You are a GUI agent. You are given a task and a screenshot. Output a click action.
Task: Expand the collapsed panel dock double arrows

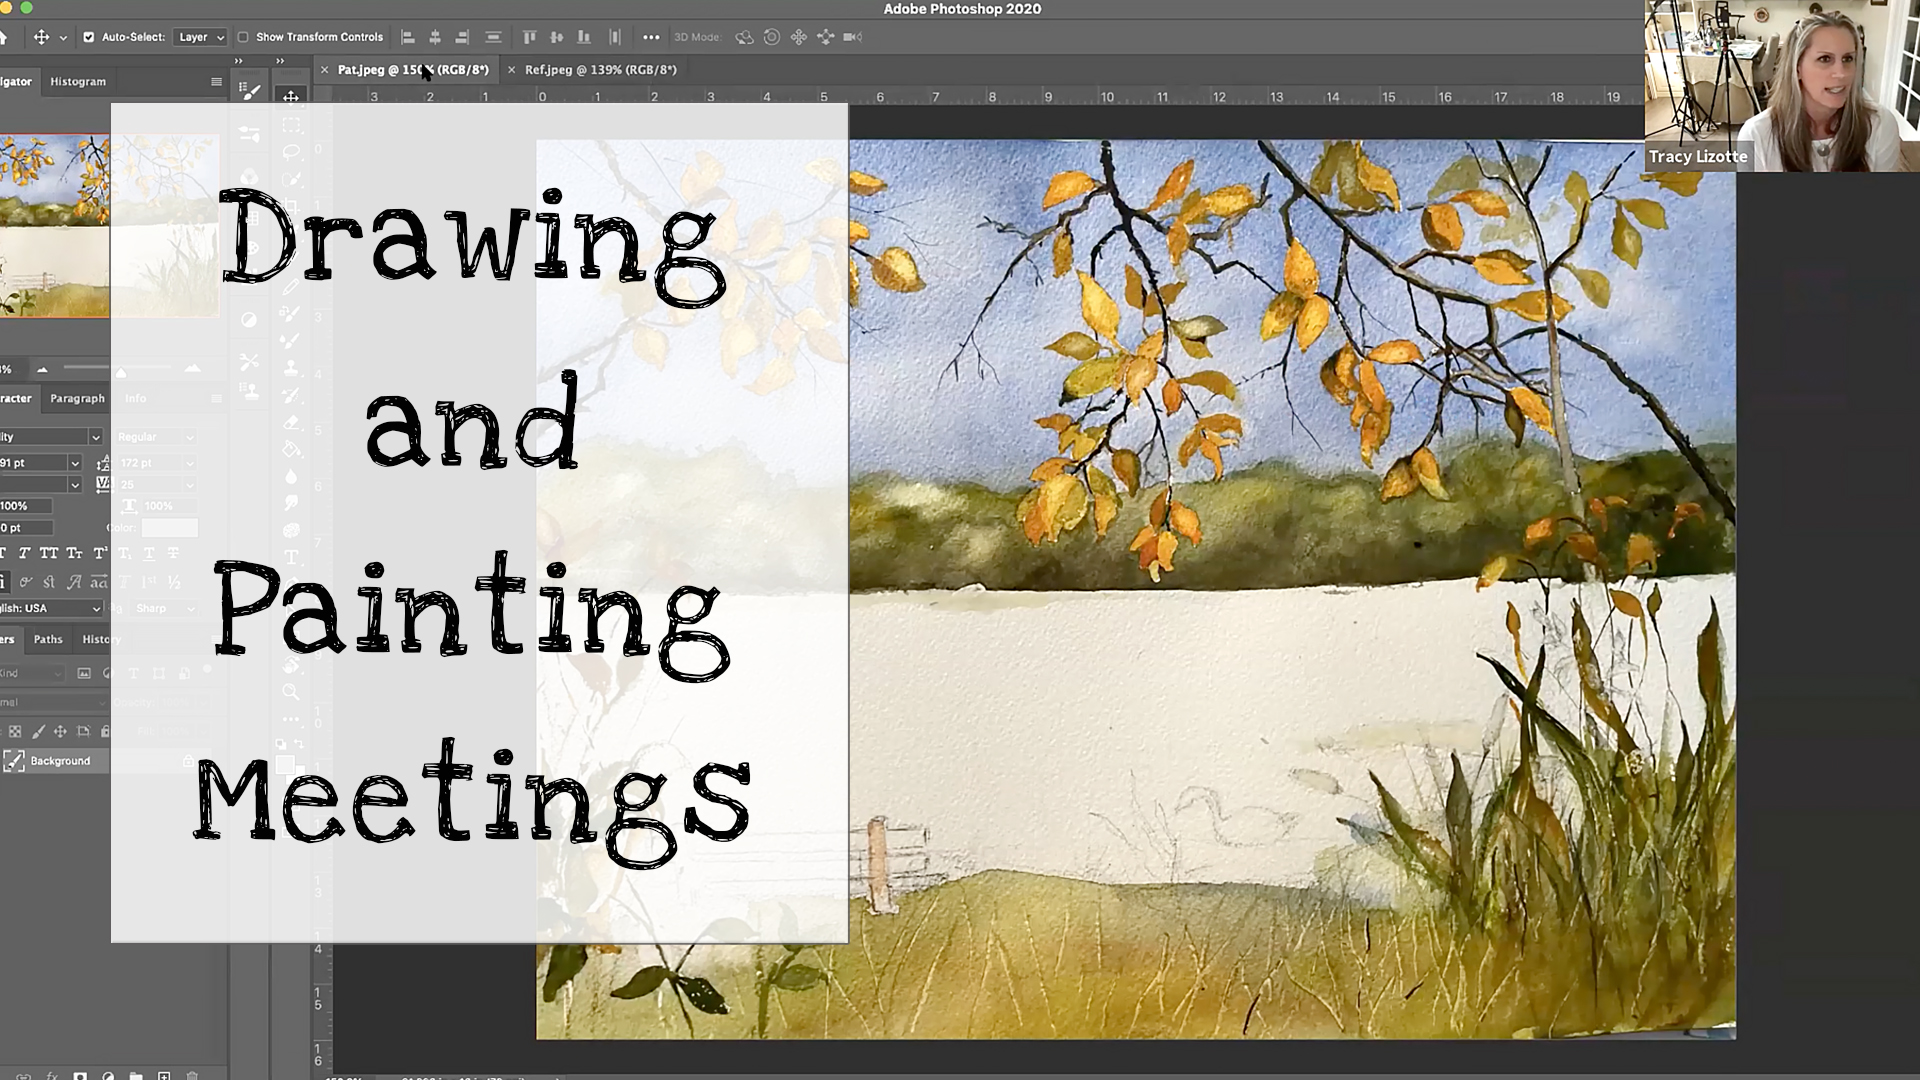(239, 61)
